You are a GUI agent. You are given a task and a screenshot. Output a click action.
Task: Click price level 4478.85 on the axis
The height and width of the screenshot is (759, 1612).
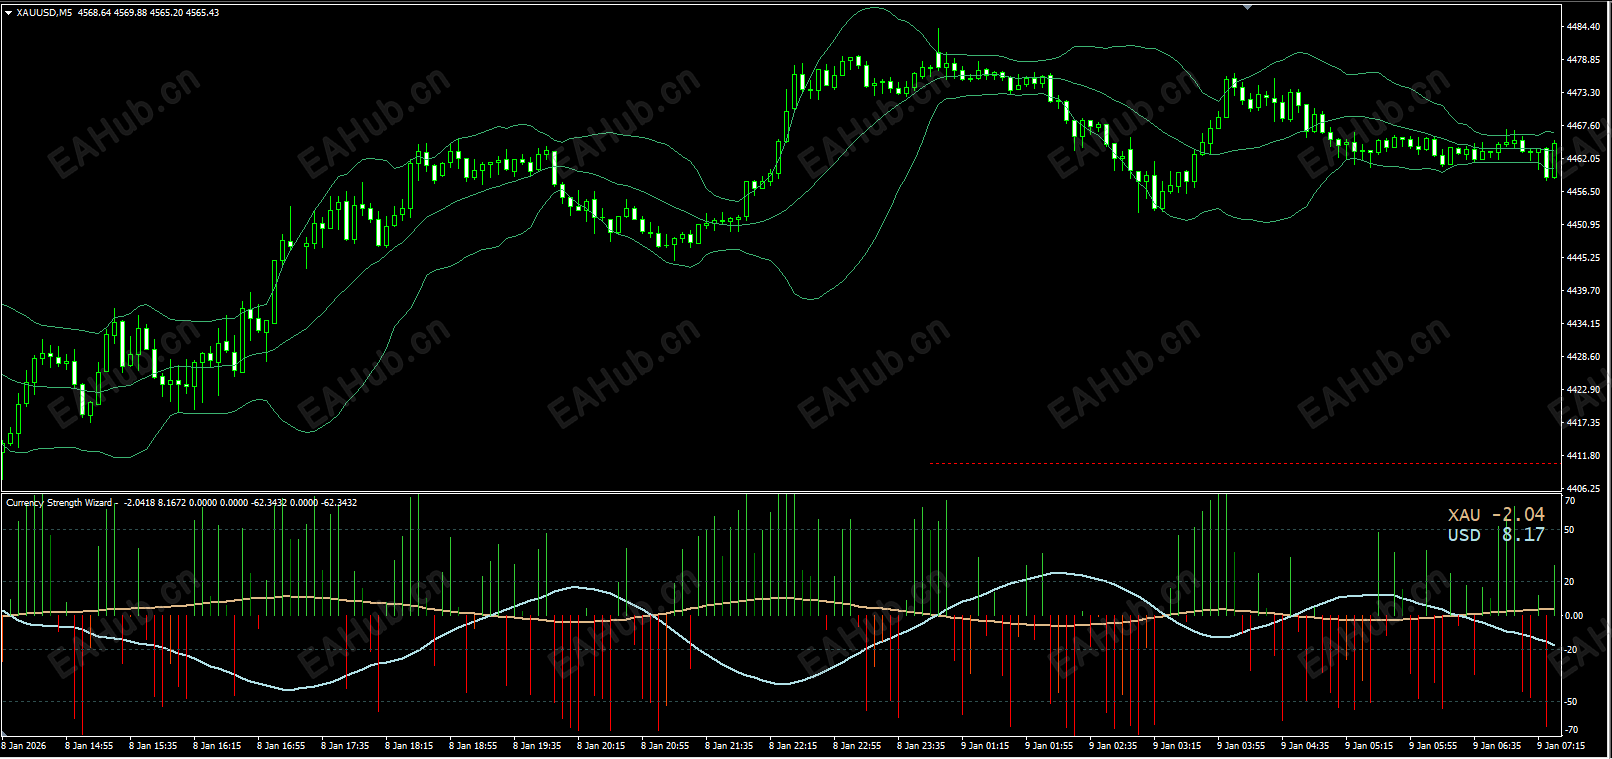coord(1583,60)
